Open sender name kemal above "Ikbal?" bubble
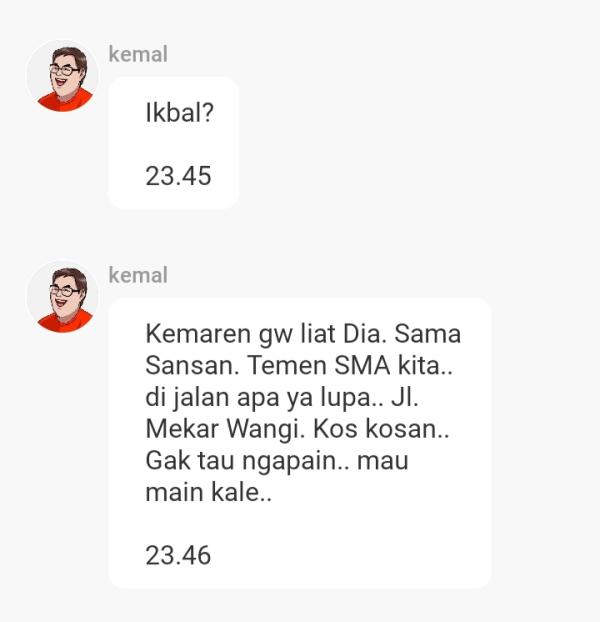The height and width of the screenshot is (622, 600). pos(138,54)
